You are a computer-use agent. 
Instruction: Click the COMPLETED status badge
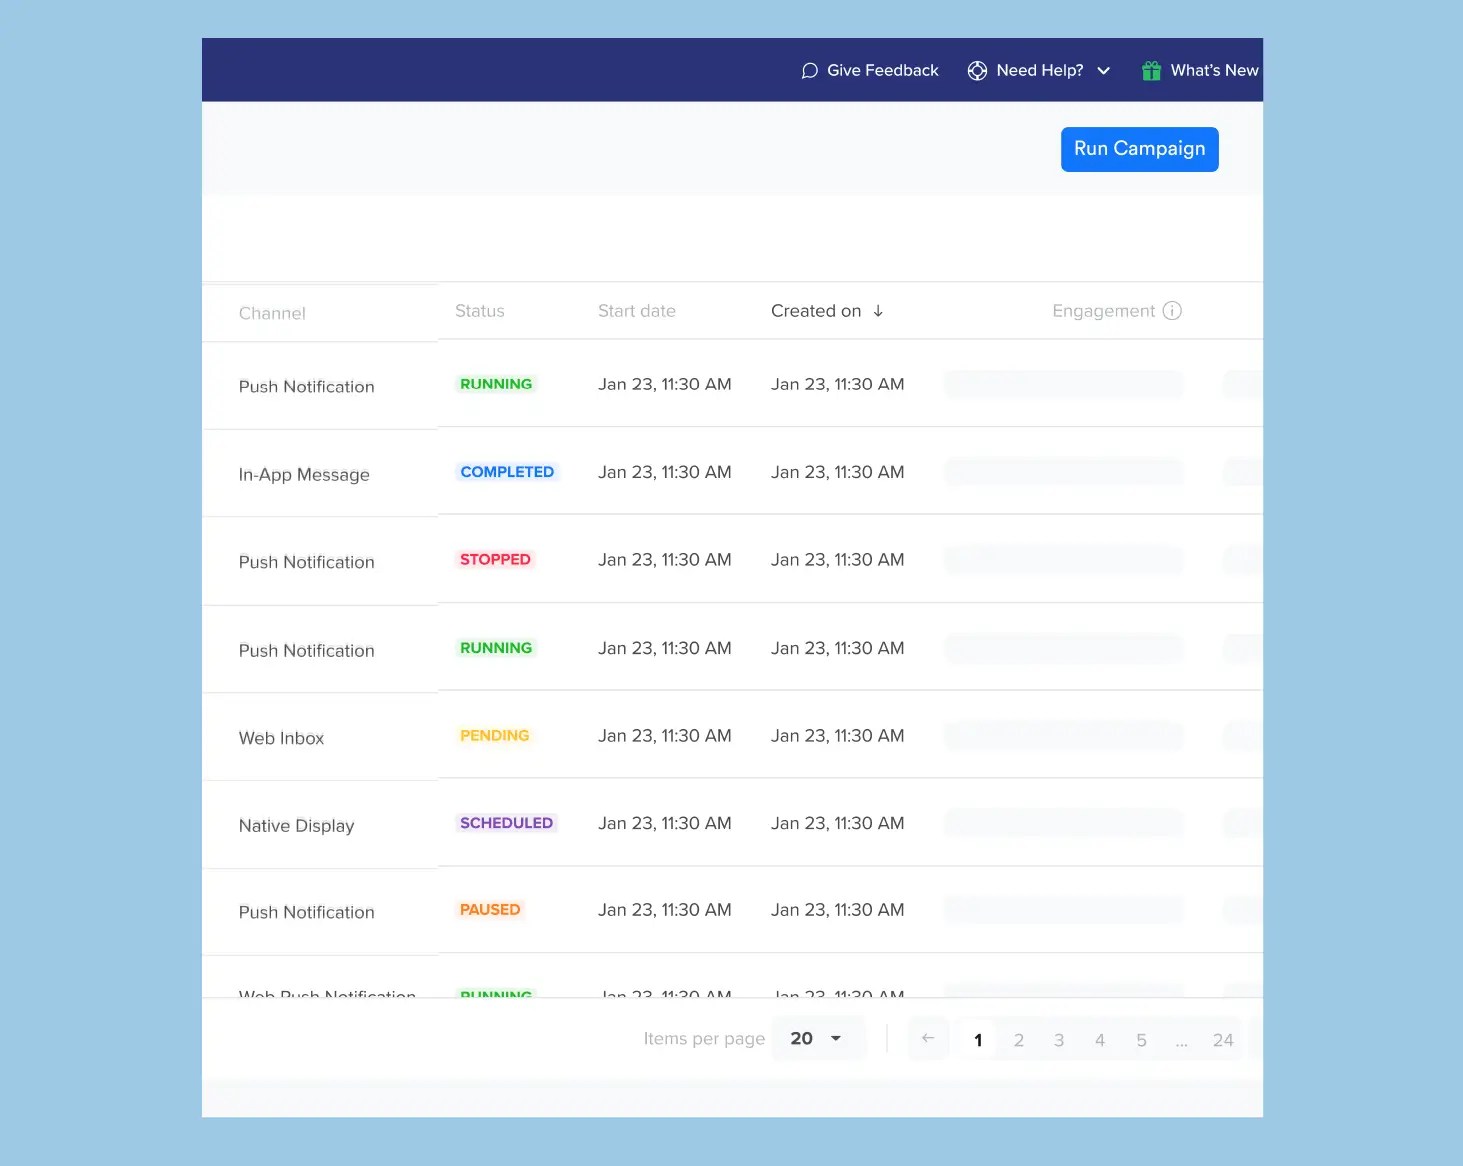(507, 471)
